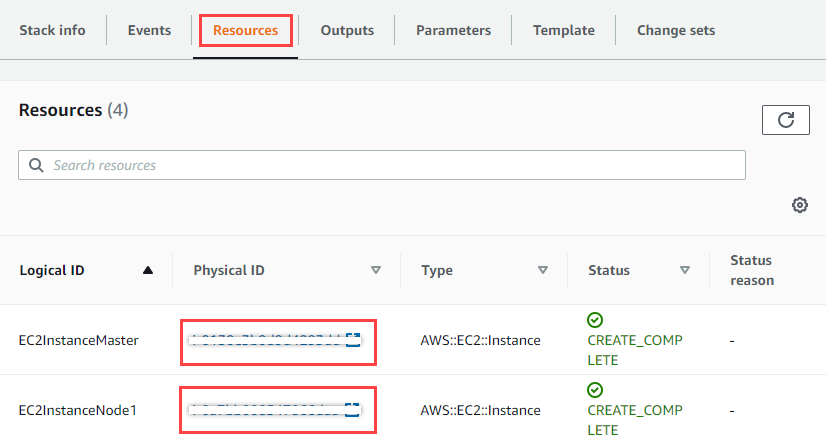
Task: Click external link icon for EC2InstanceMaster
Action: (x=352, y=340)
